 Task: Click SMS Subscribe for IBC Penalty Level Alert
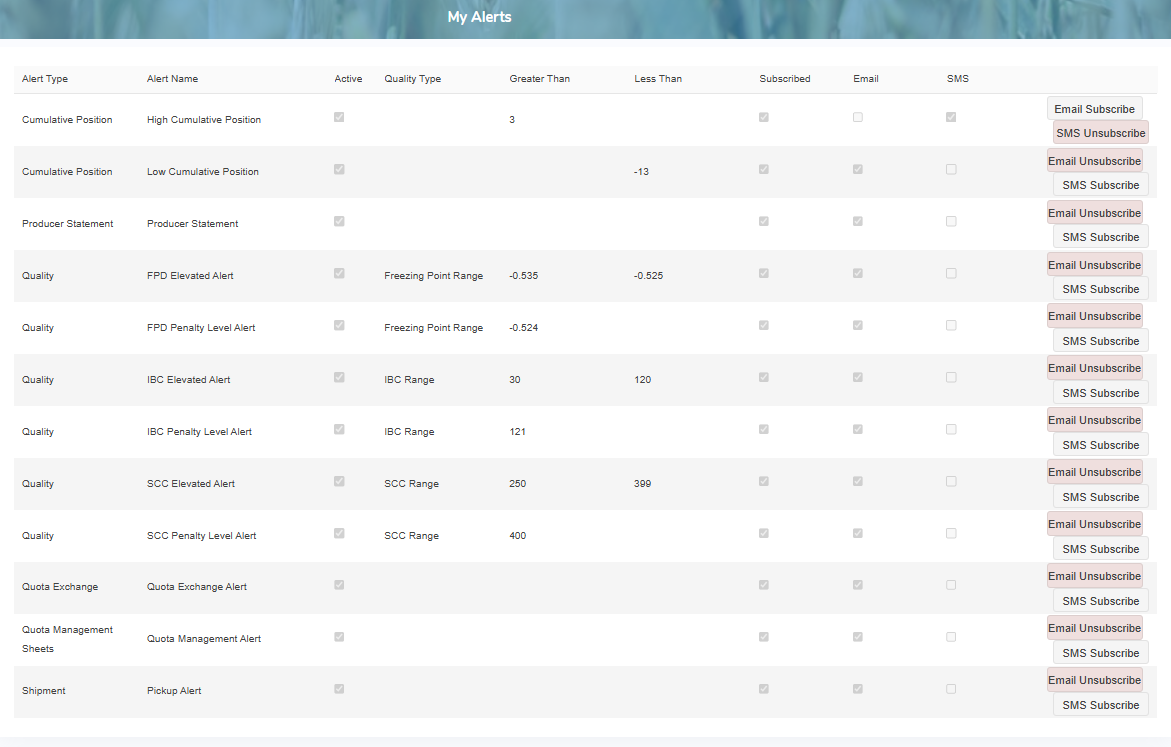pos(1100,444)
